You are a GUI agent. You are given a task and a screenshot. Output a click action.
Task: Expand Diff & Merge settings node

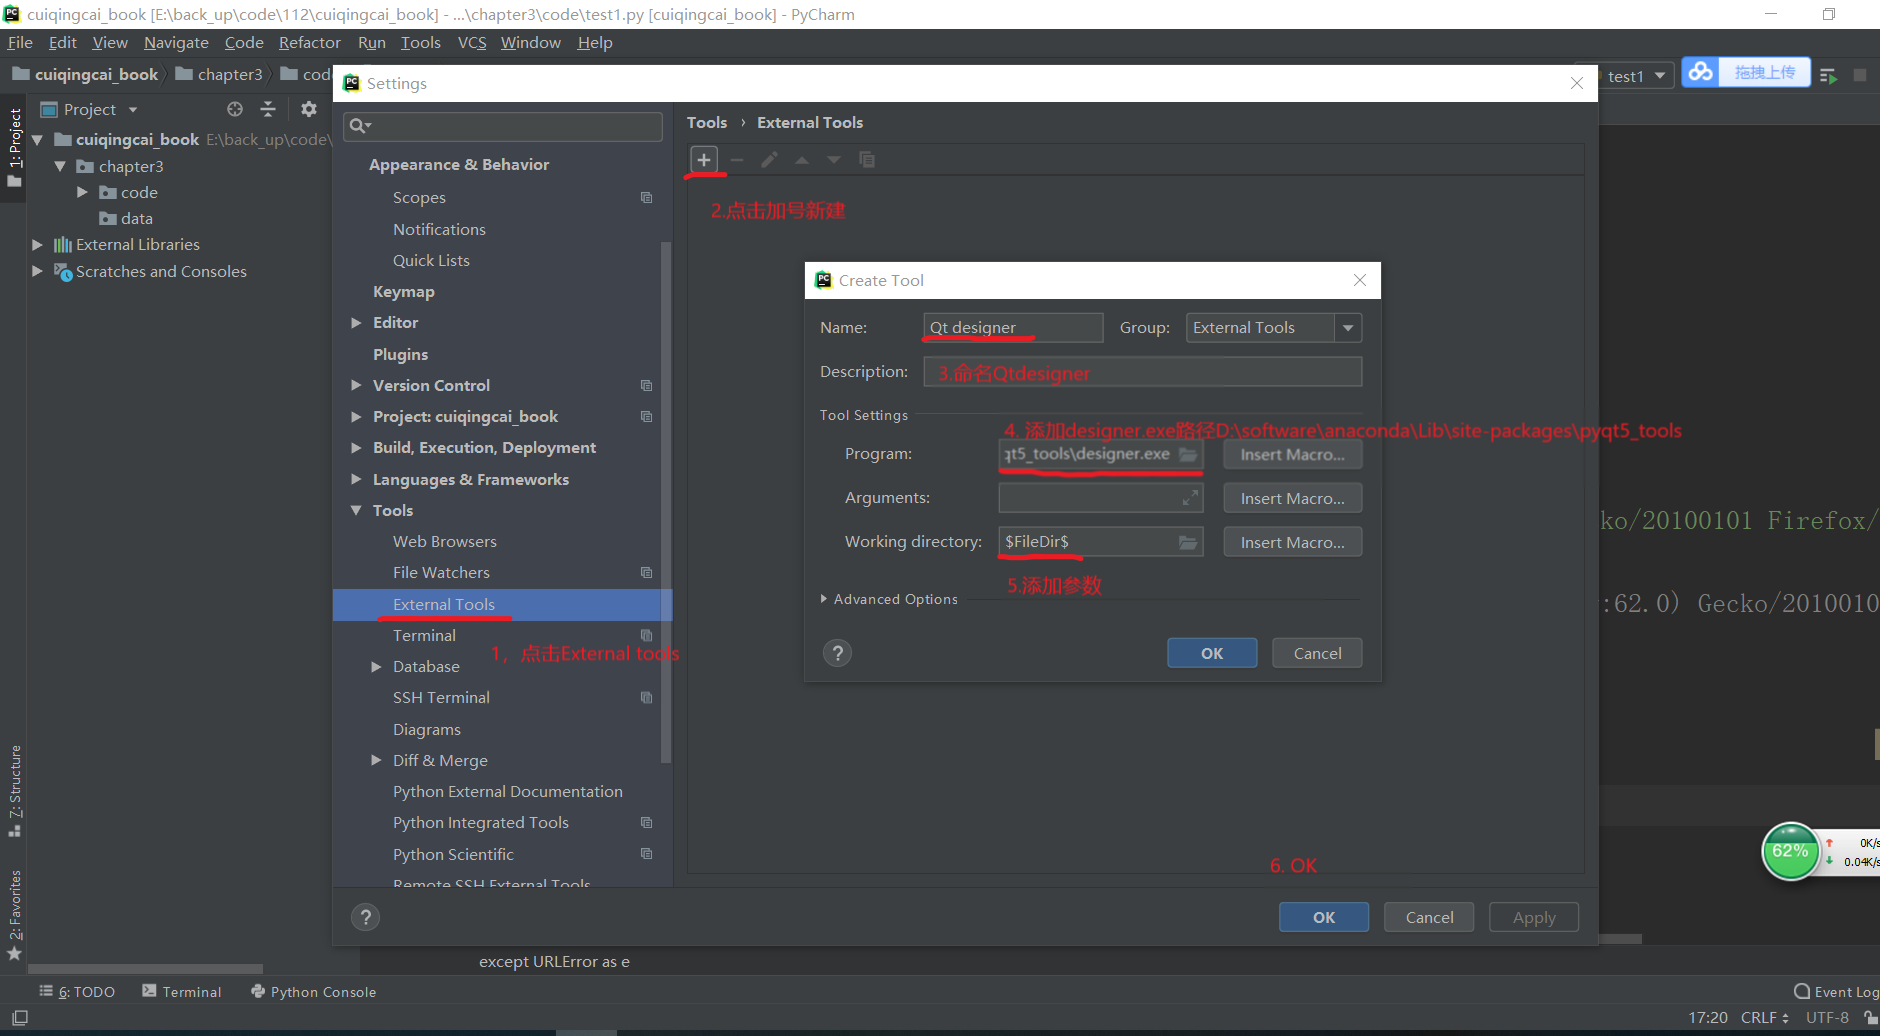[376, 760]
